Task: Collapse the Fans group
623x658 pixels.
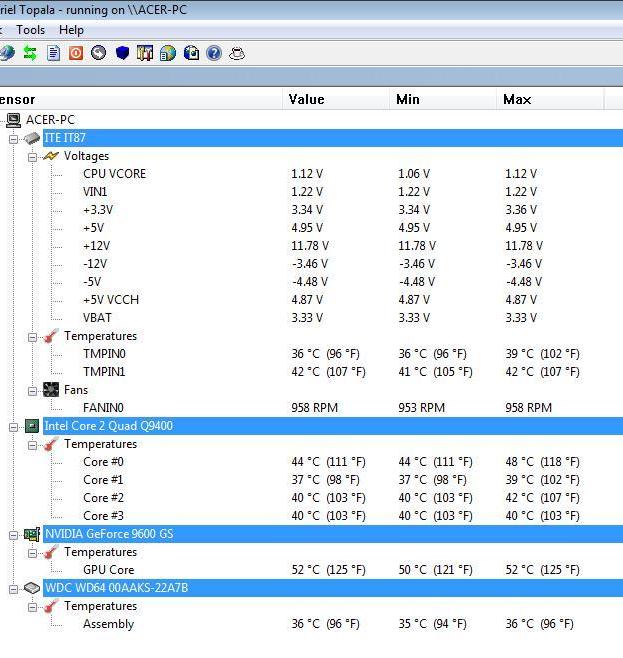Action: (32, 391)
